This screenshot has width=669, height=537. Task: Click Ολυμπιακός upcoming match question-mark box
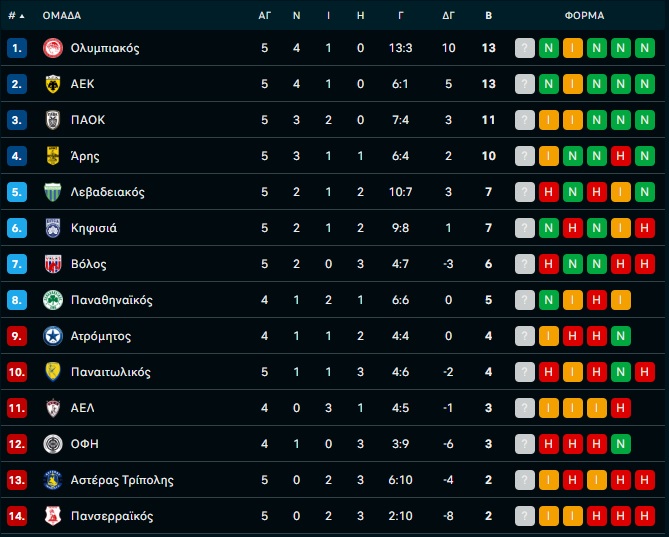click(525, 48)
